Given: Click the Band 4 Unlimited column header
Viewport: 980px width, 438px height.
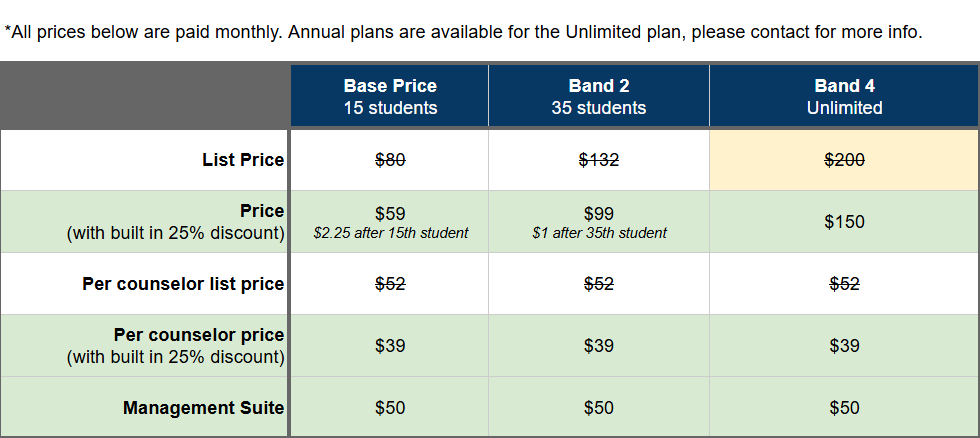Looking at the screenshot, I should coord(844,97).
